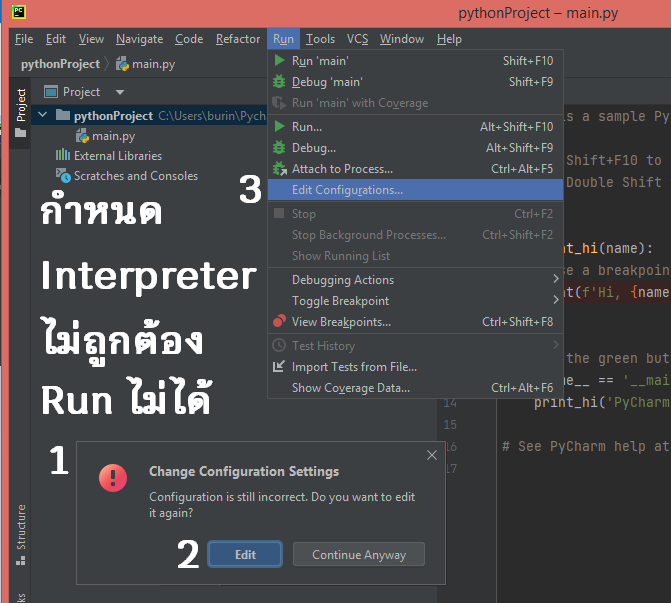Choose Debug... from the Run menu
Image resolution: width=671 pixels, height=603 pixels.
tap(415, 148)
